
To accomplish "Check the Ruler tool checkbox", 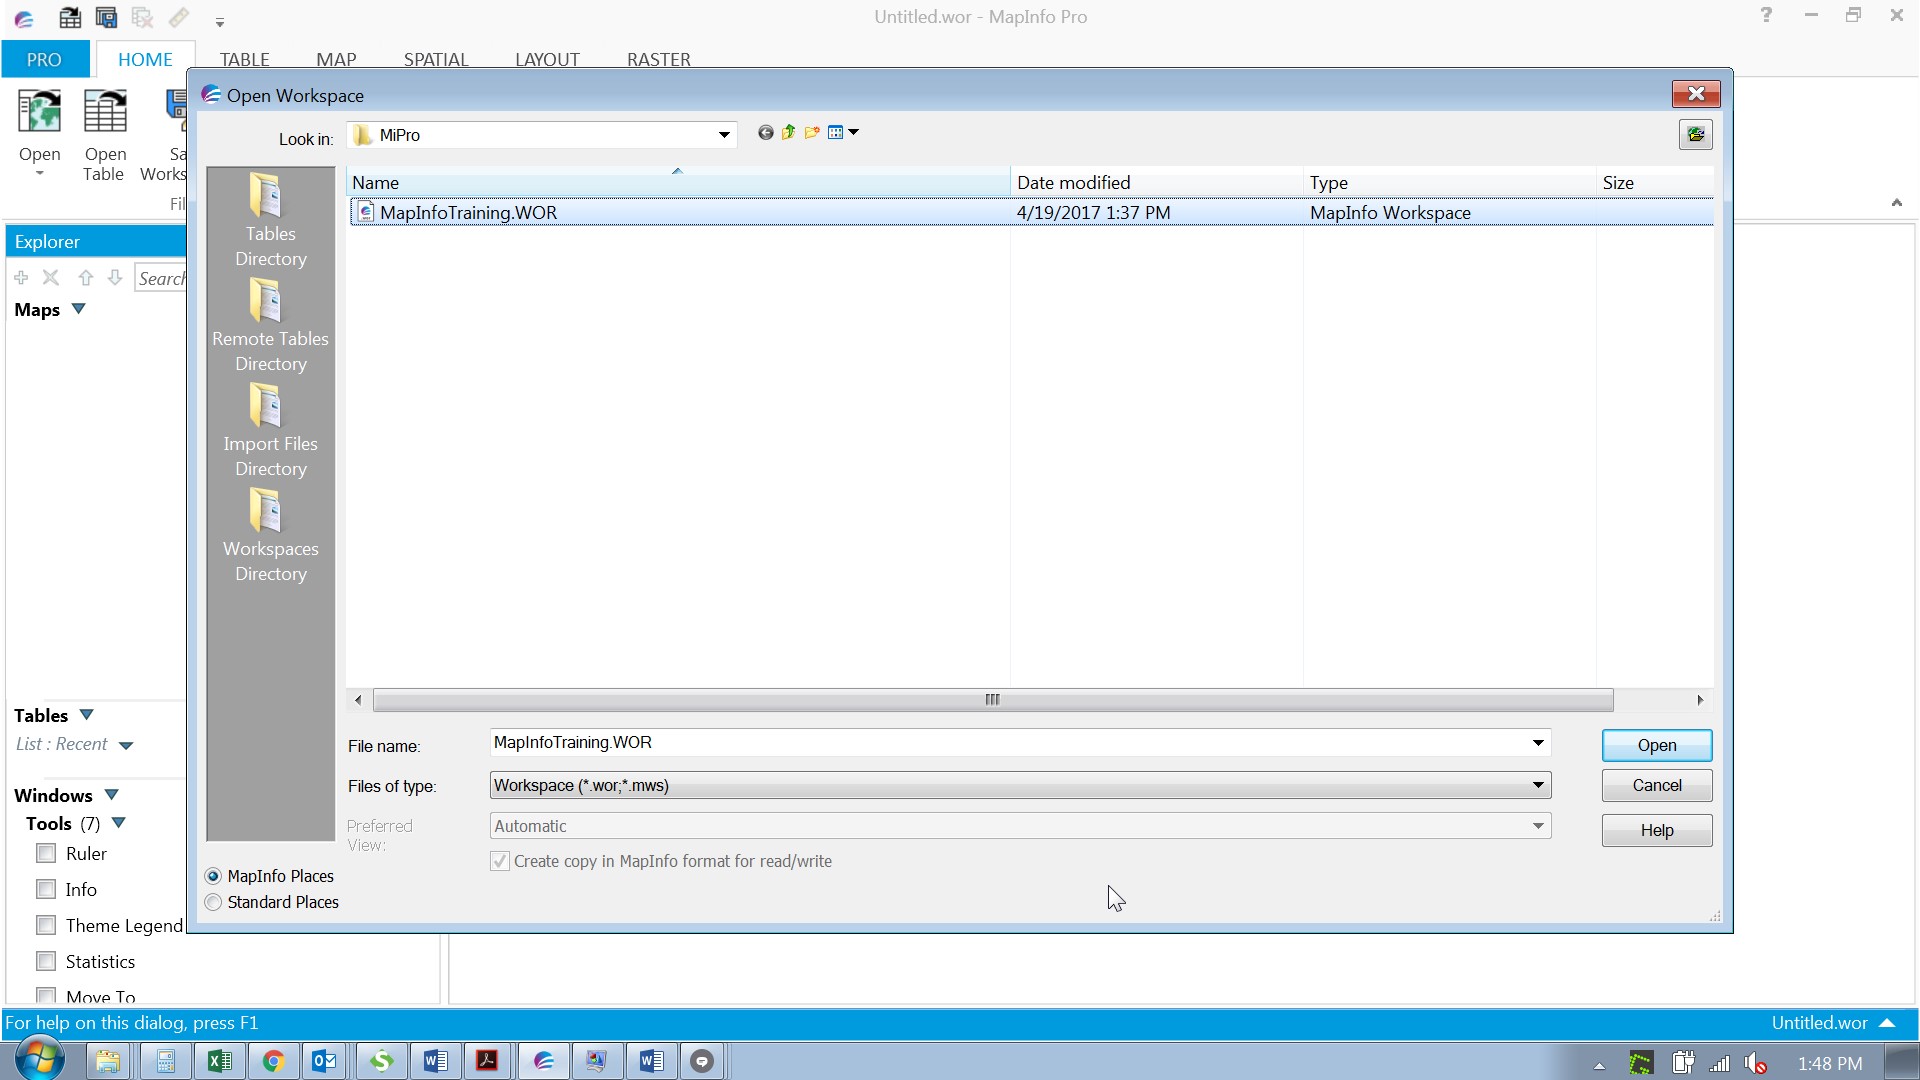I will pos(46,854).
